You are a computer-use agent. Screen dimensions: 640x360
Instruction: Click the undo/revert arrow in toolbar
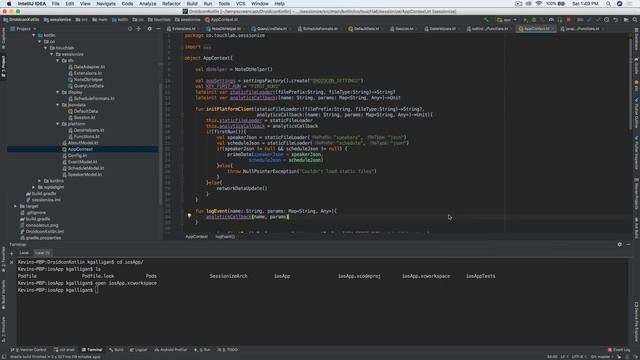click(616, 20)
